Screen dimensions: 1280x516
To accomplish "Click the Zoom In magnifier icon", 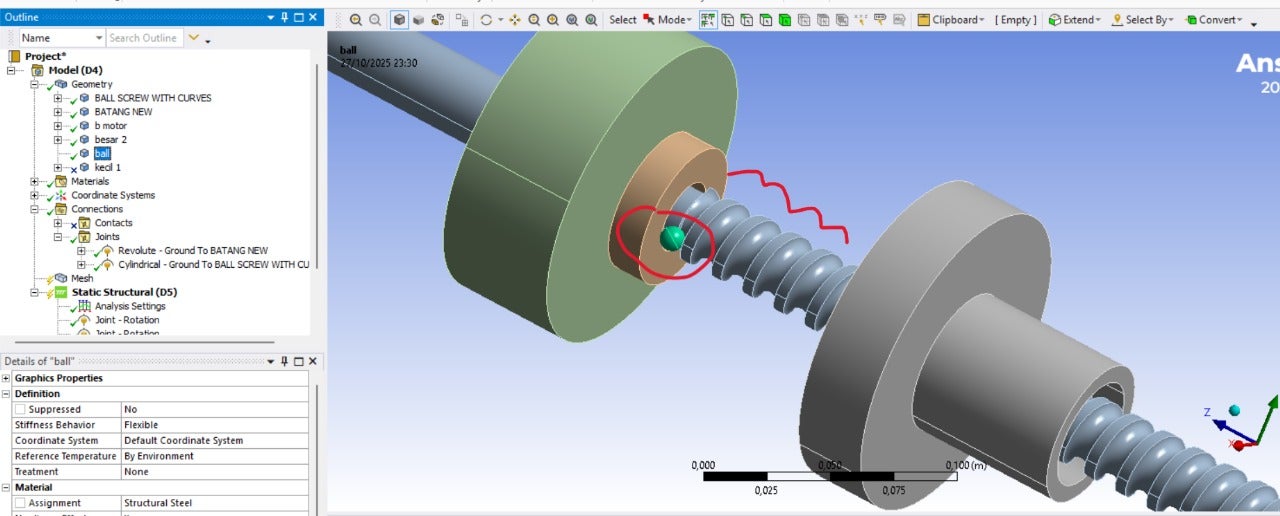I will click(356, 20).
